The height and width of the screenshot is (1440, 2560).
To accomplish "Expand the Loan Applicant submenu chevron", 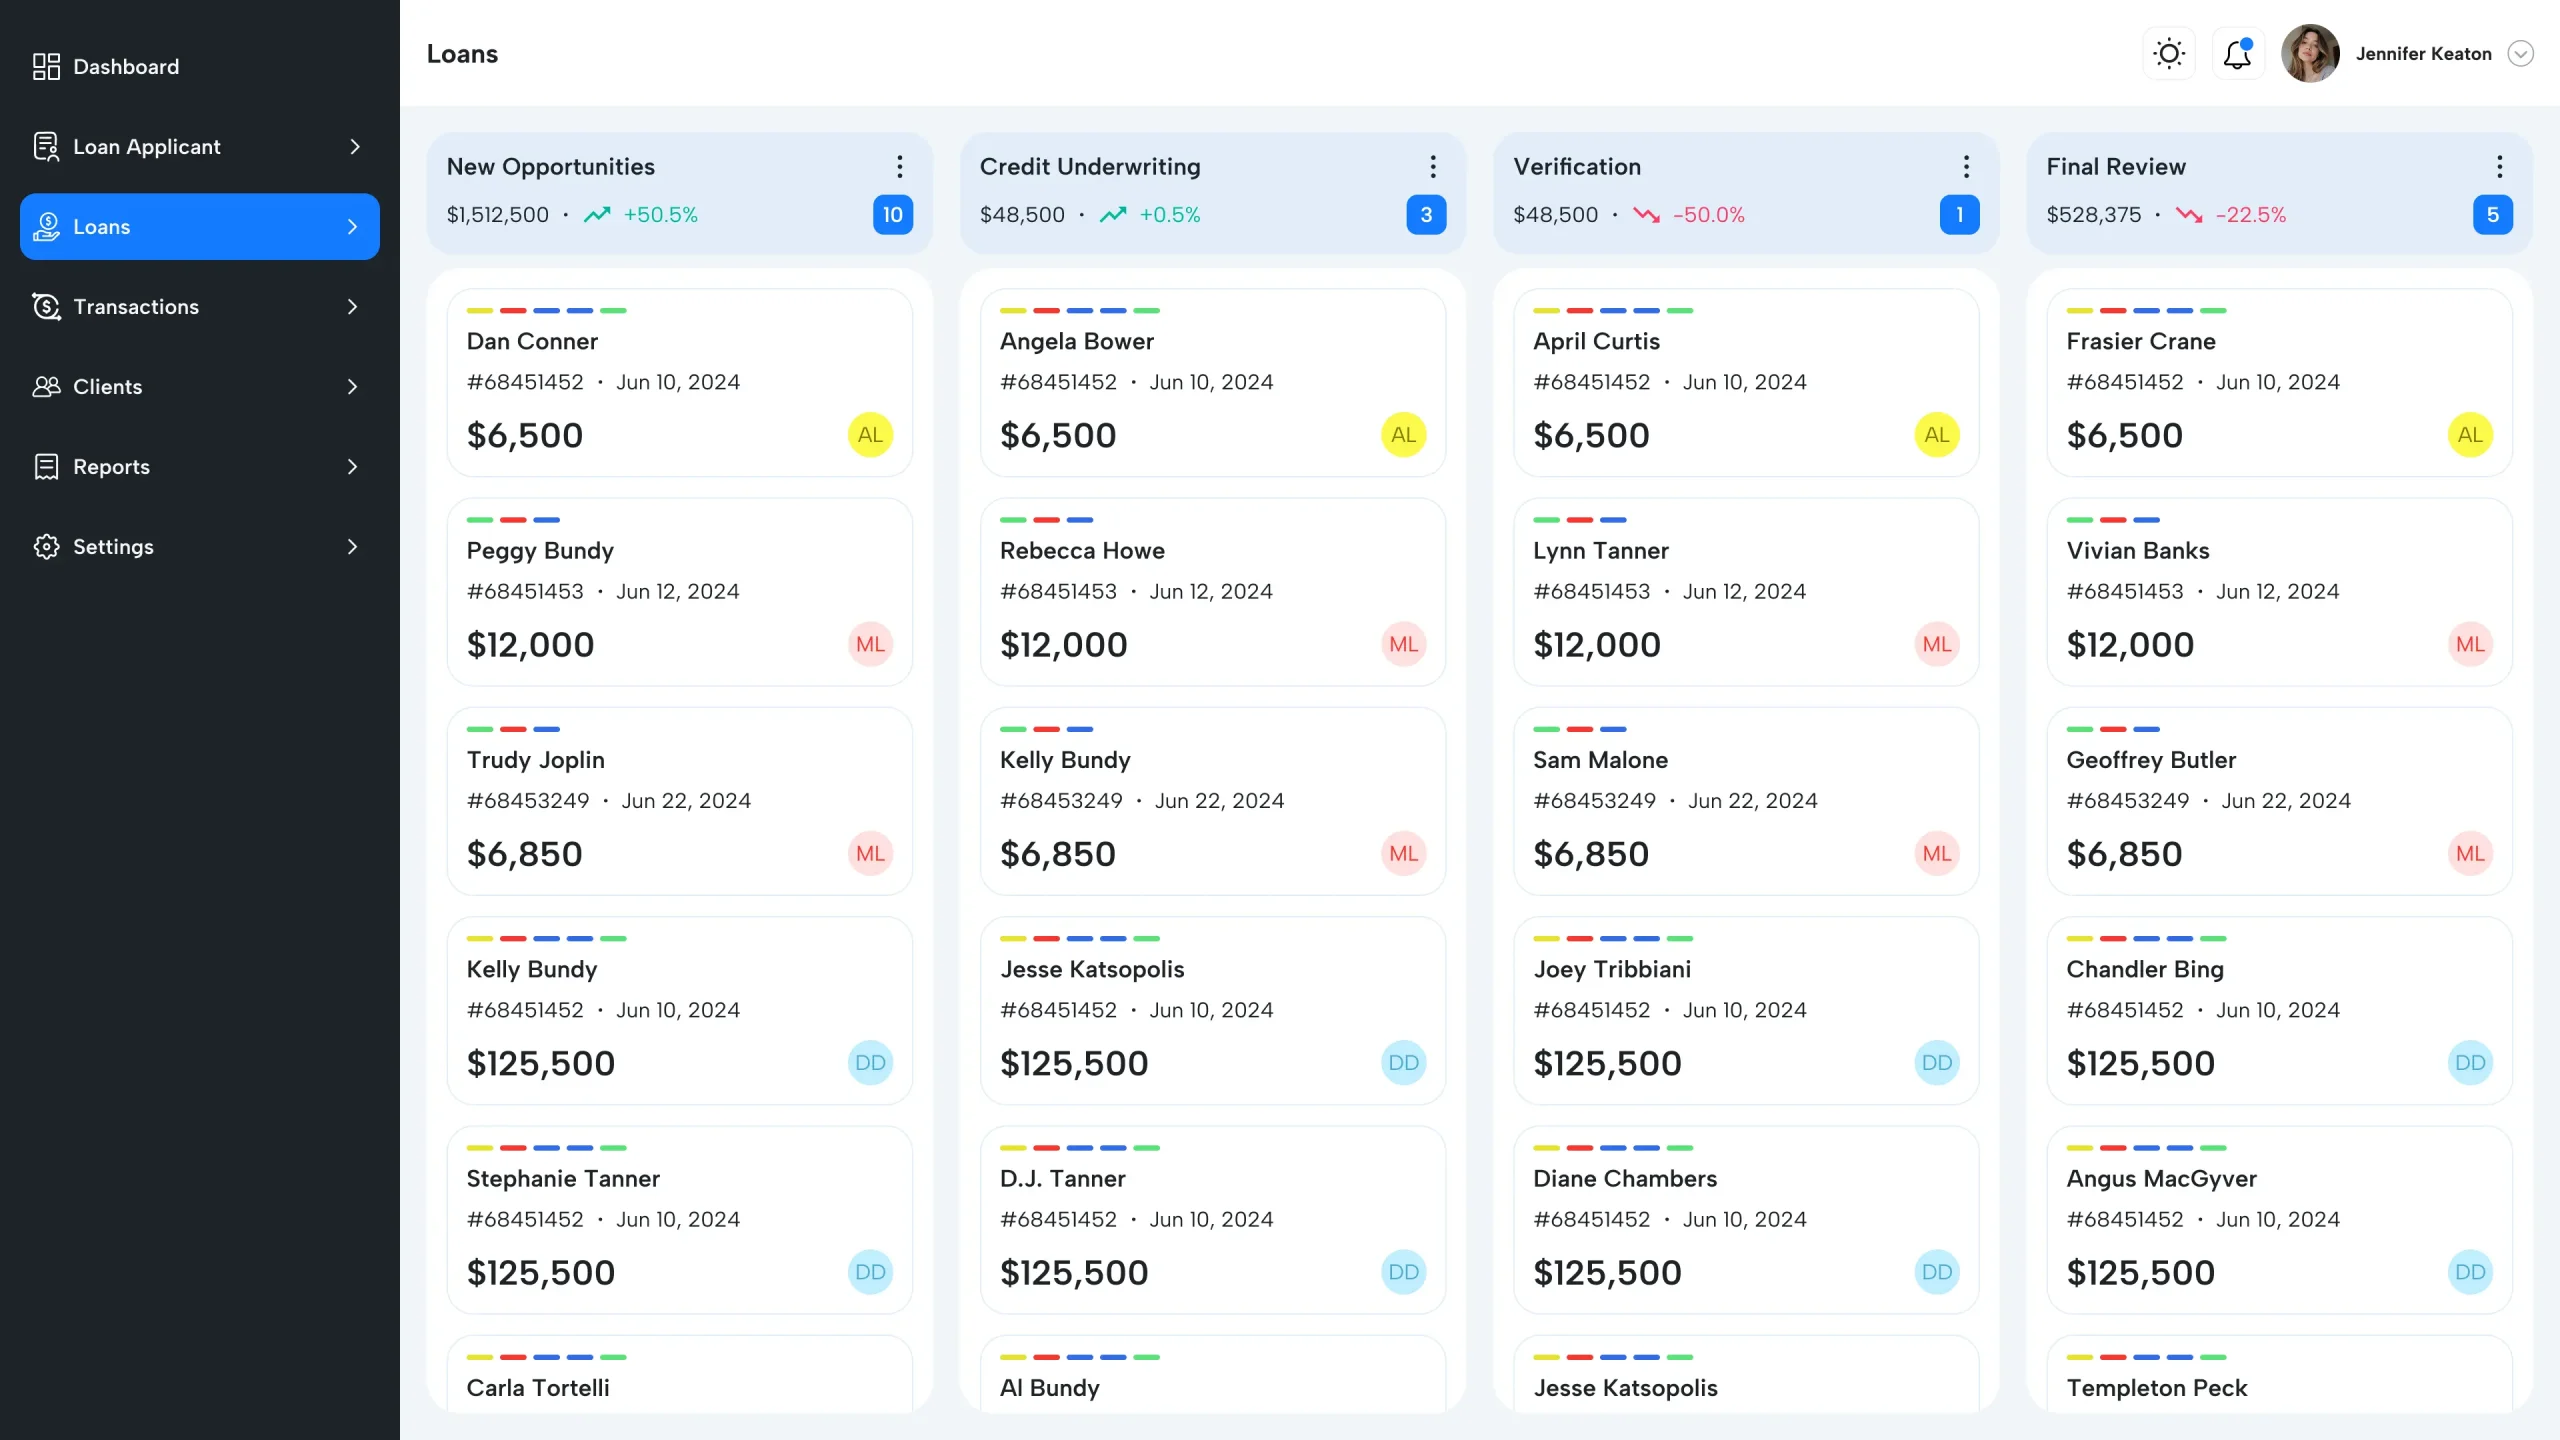I will [354, 147].
